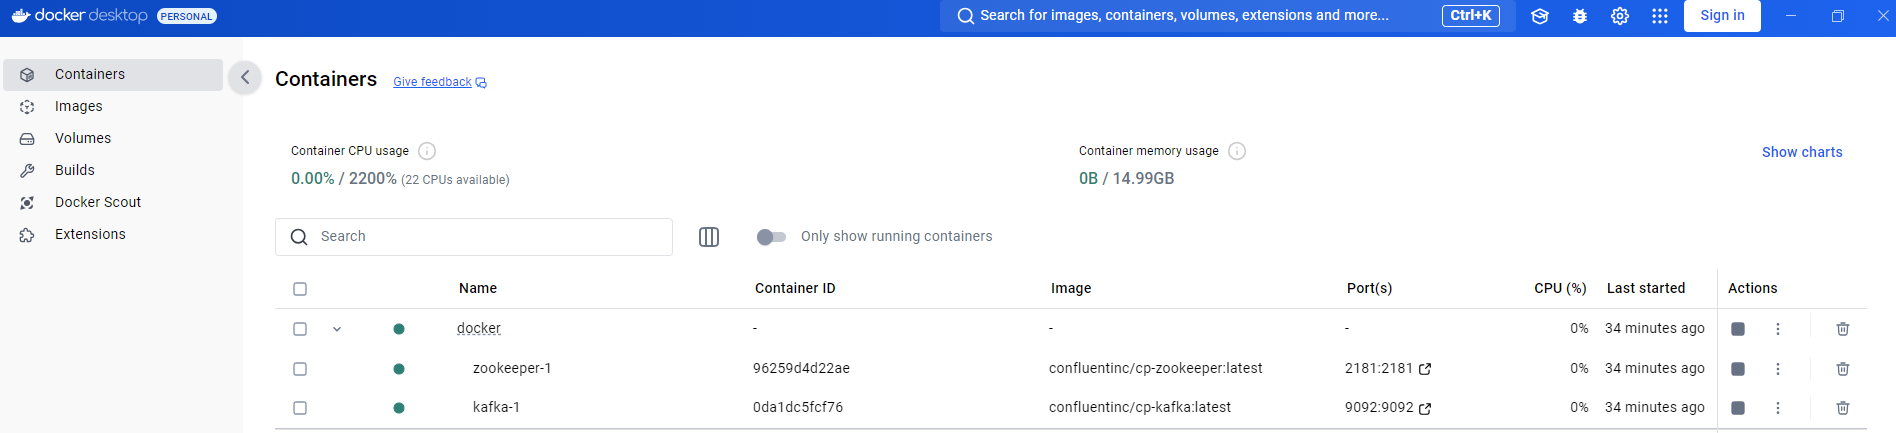Open the Learning center graduation cap icon
The width and height of the screenshot is (1896, 433).
1540,16
